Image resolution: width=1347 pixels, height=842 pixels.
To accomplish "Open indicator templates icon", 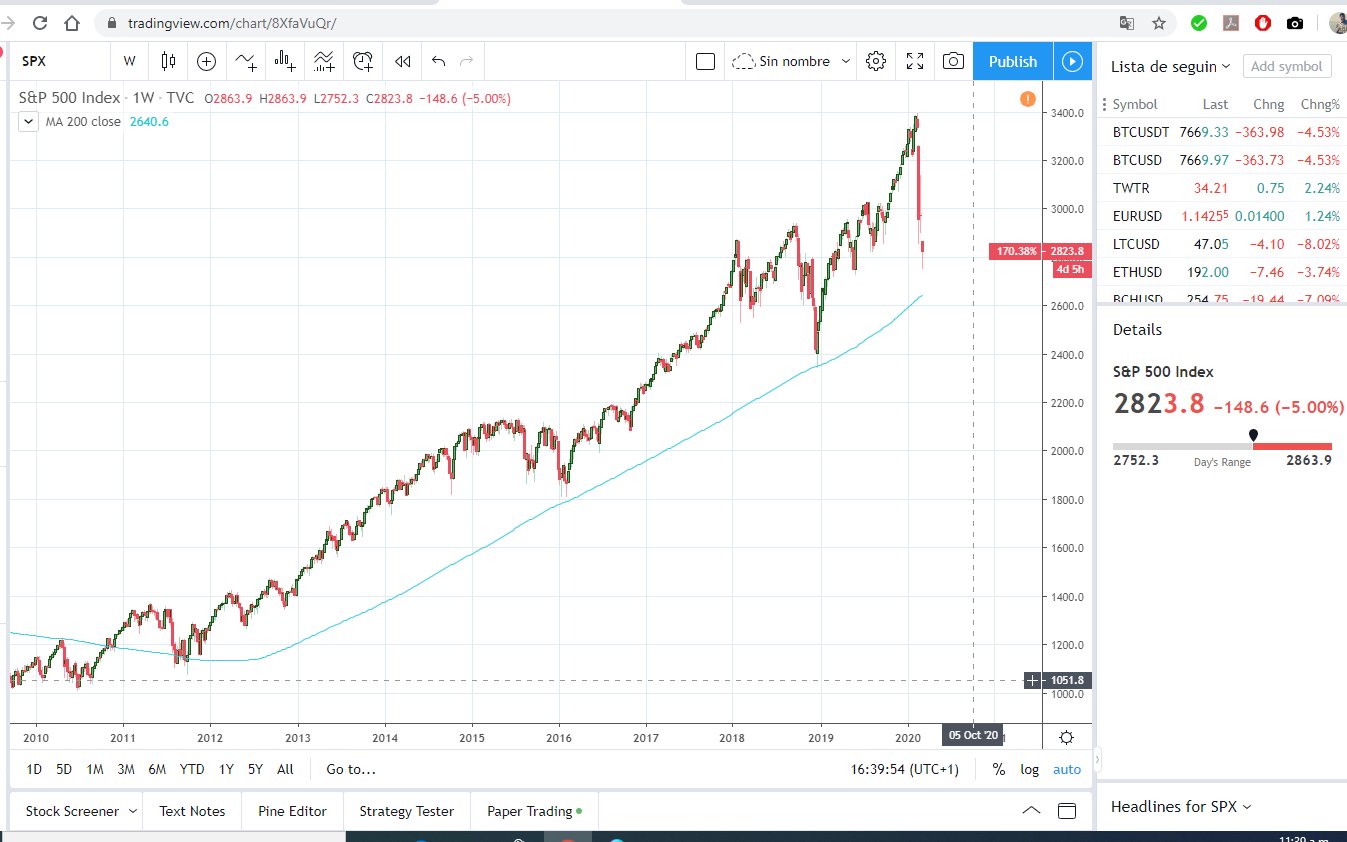I will (324, 61).
